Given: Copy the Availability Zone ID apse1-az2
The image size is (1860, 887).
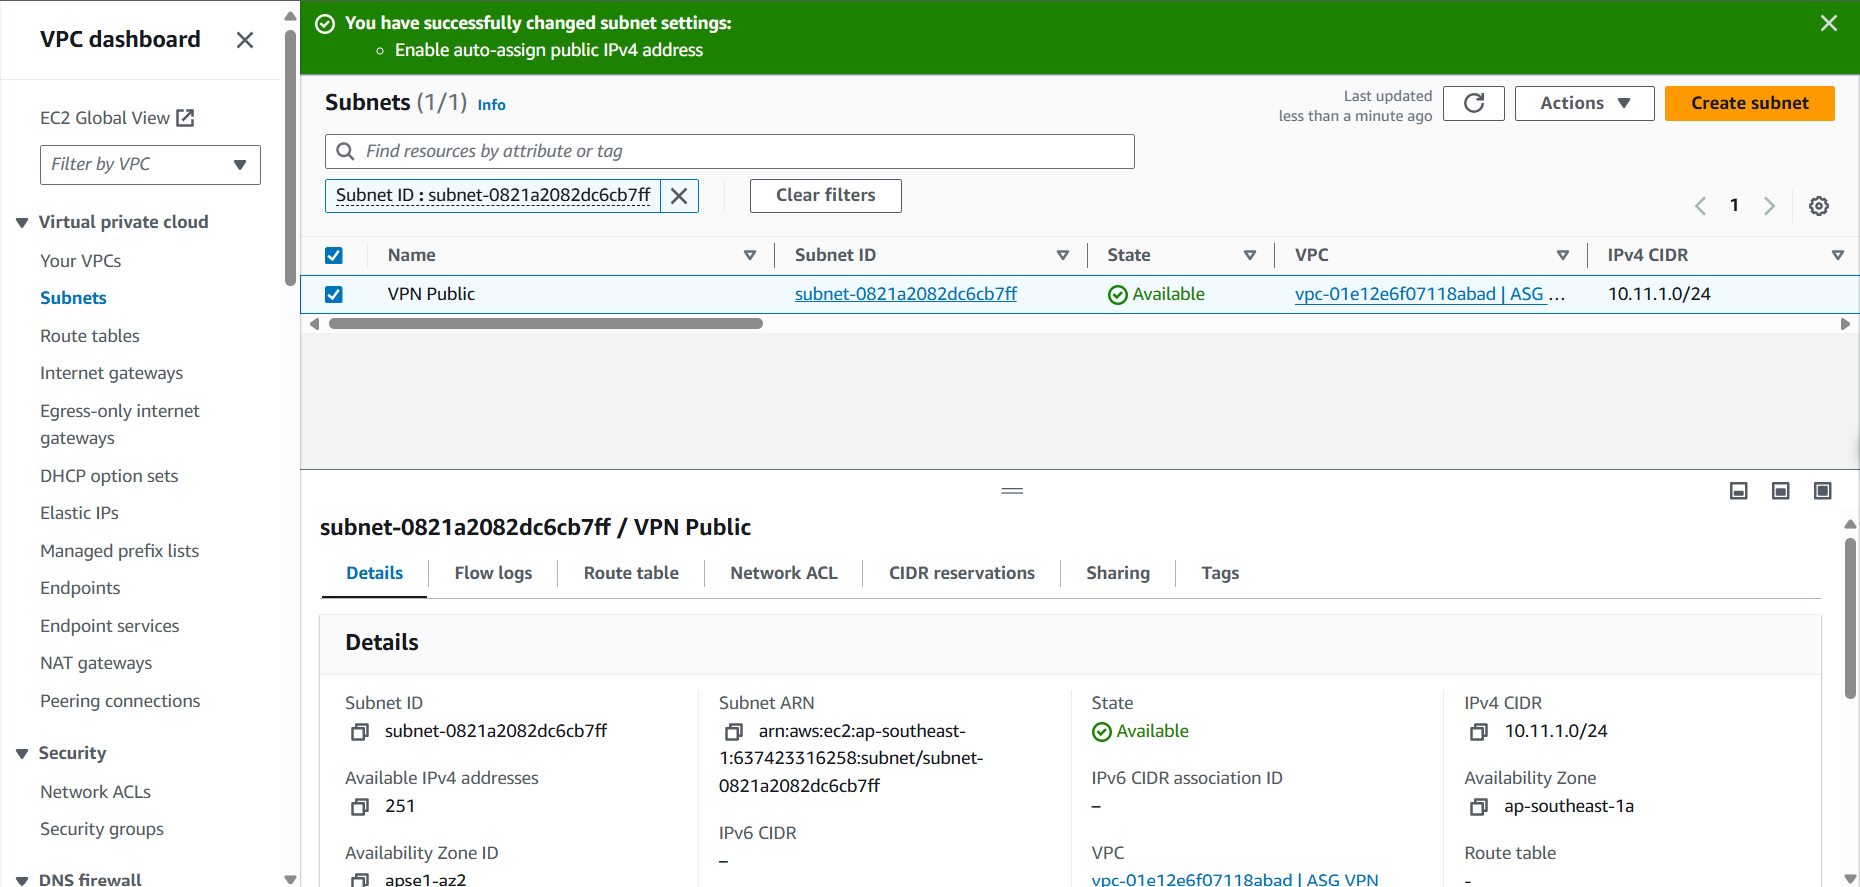Looking at the screenshot, I should click(360, 880).
